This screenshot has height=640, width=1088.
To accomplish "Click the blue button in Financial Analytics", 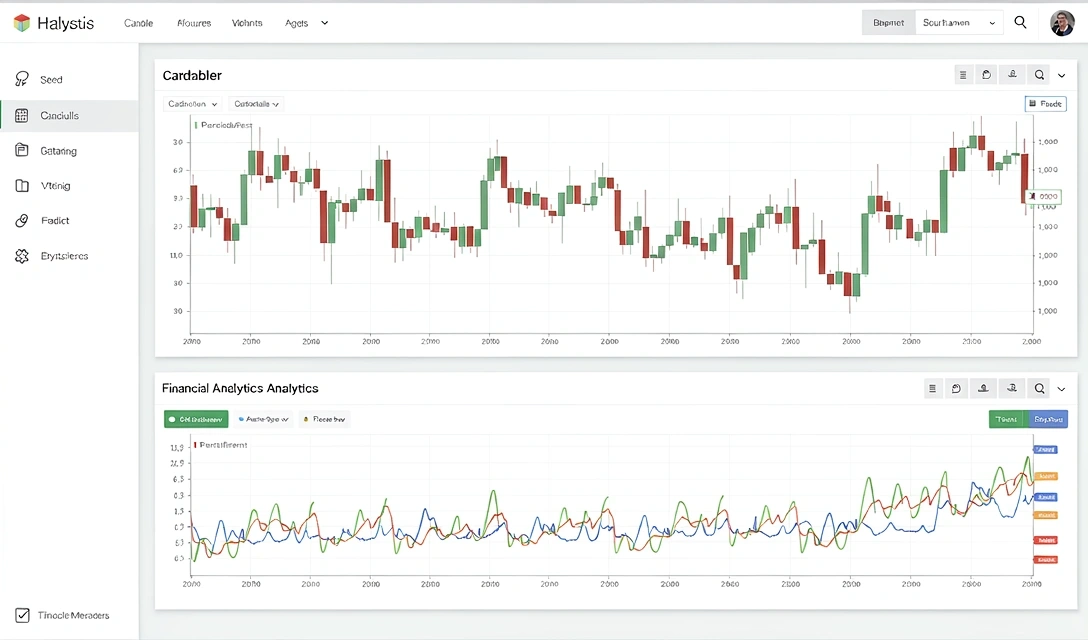I will pos(1047,420).
